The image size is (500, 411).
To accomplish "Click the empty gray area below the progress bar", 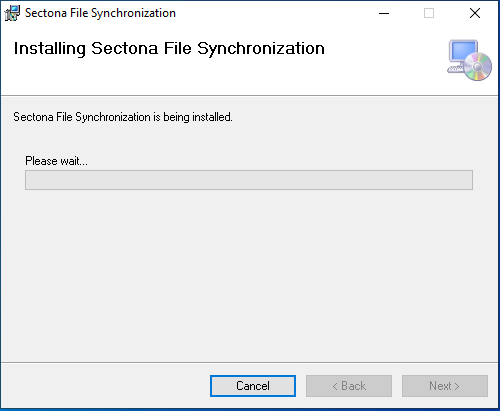I will coord(249,273).
